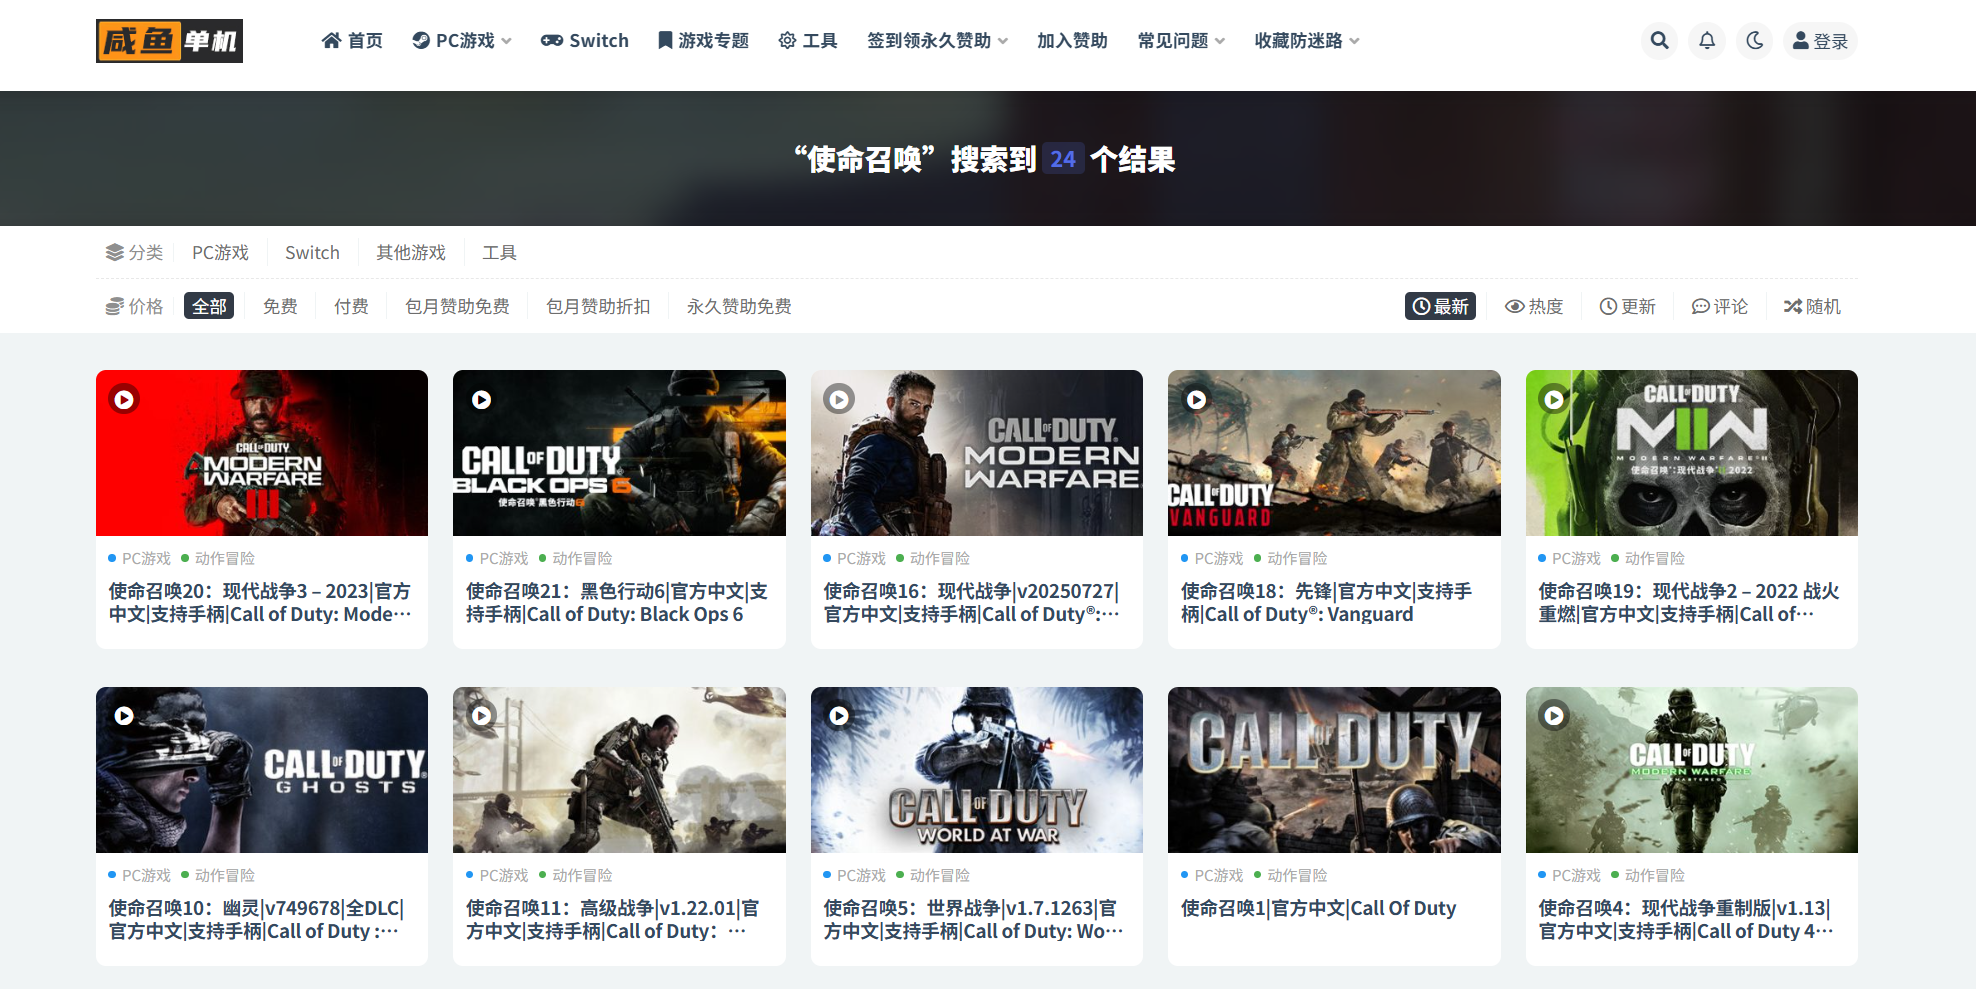Click play icon on Vanguard thumbnail

tap(1196, 400)
